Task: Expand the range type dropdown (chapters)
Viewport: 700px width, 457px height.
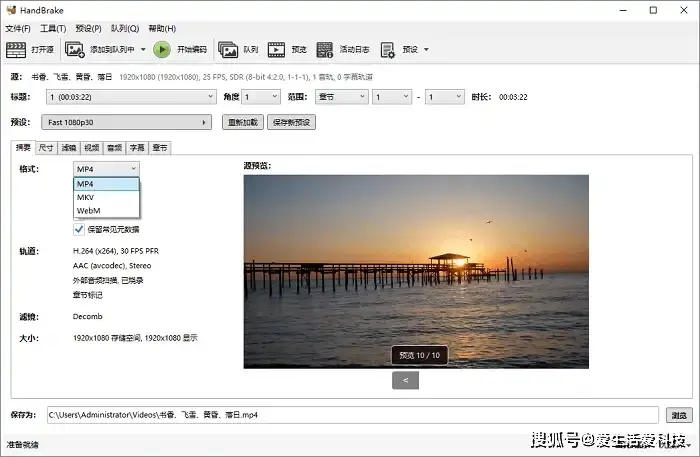Action: [342, 97]
